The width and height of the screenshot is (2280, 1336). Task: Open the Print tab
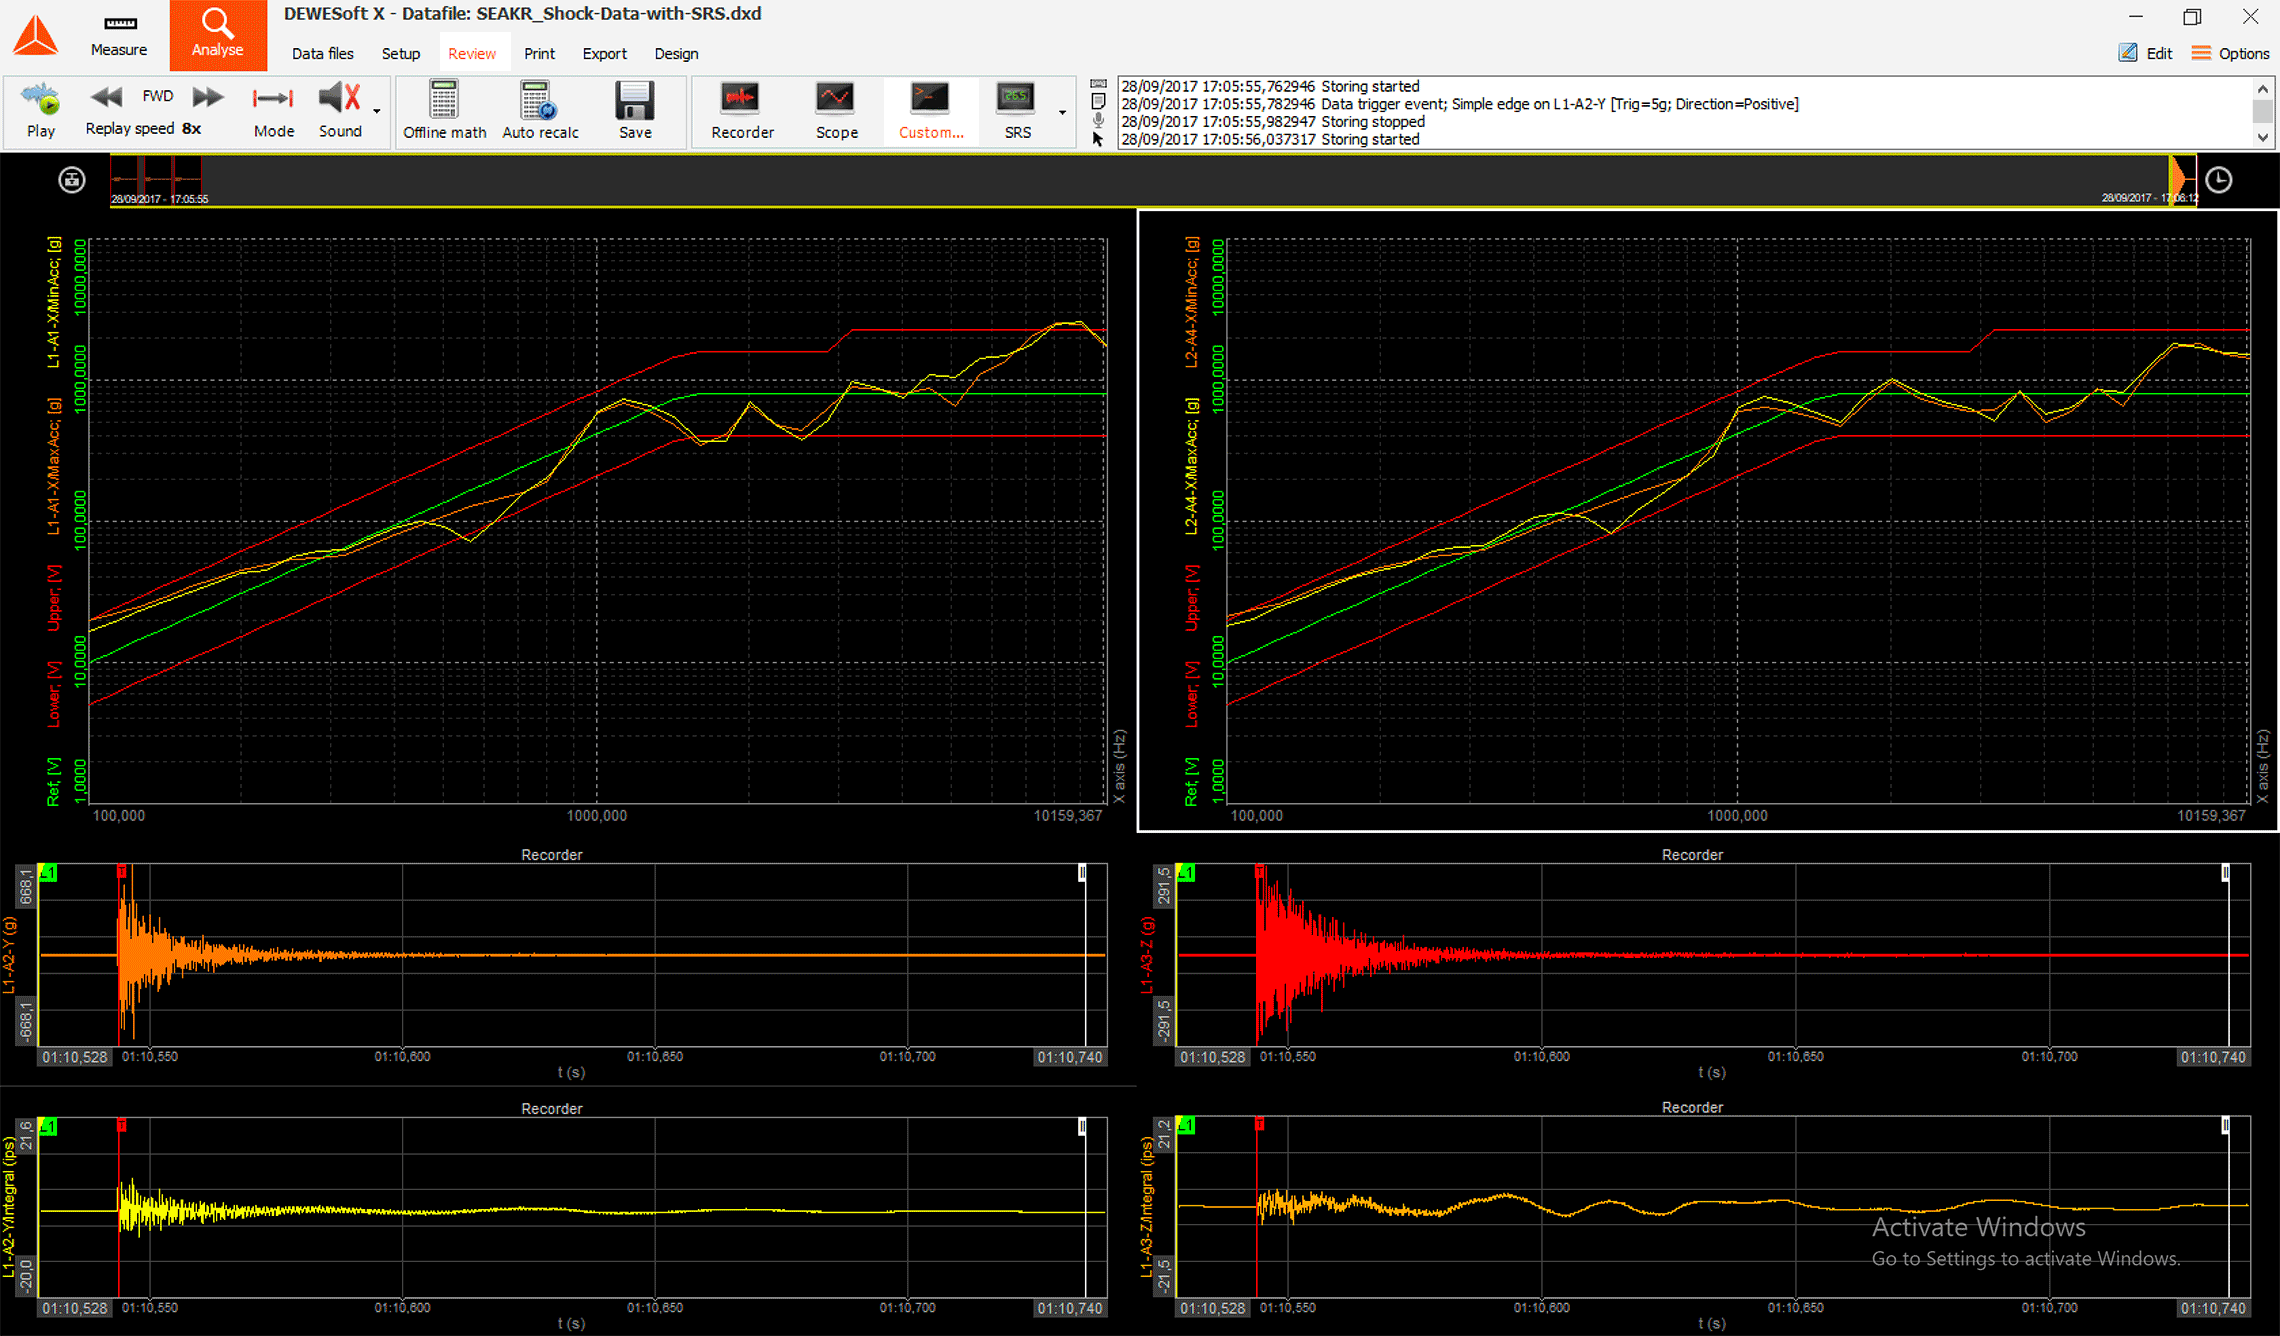tap(539, 54)
